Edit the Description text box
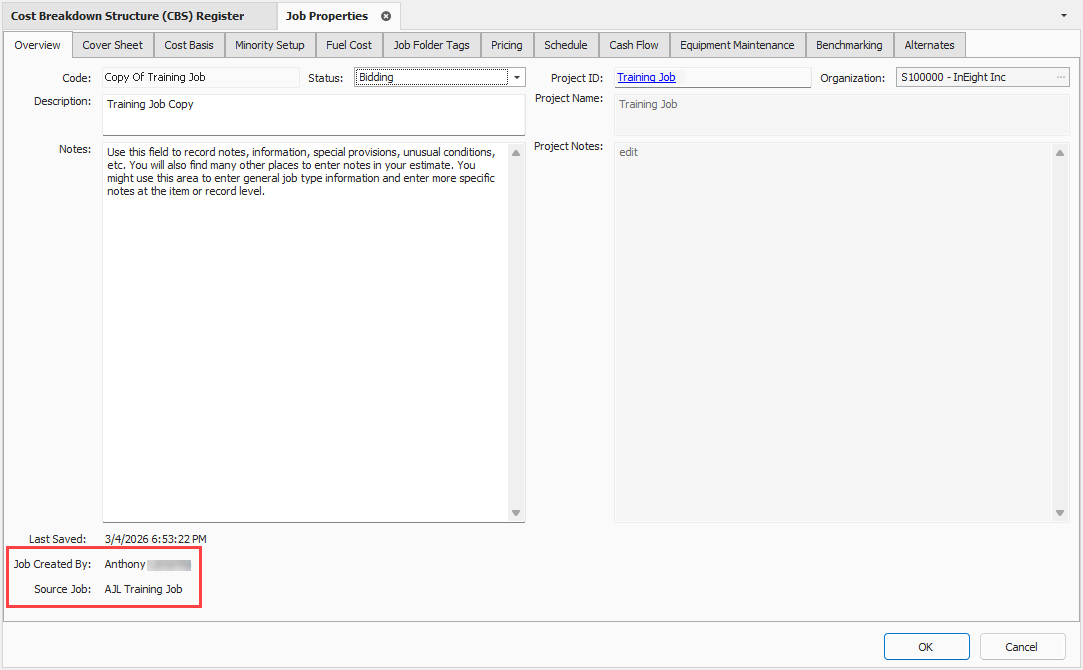Viewport: 1083px width, 670px height. tap(313, 114)
